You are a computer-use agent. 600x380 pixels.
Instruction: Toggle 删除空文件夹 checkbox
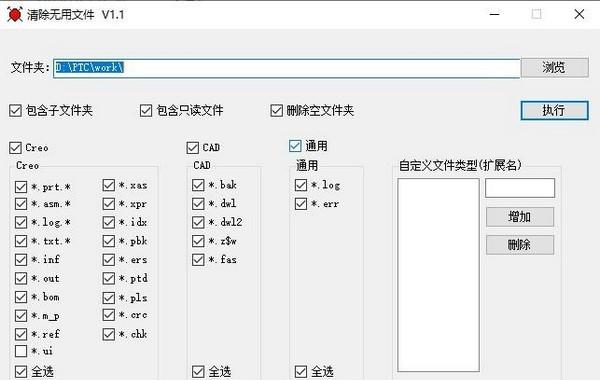tap(276, 111)
